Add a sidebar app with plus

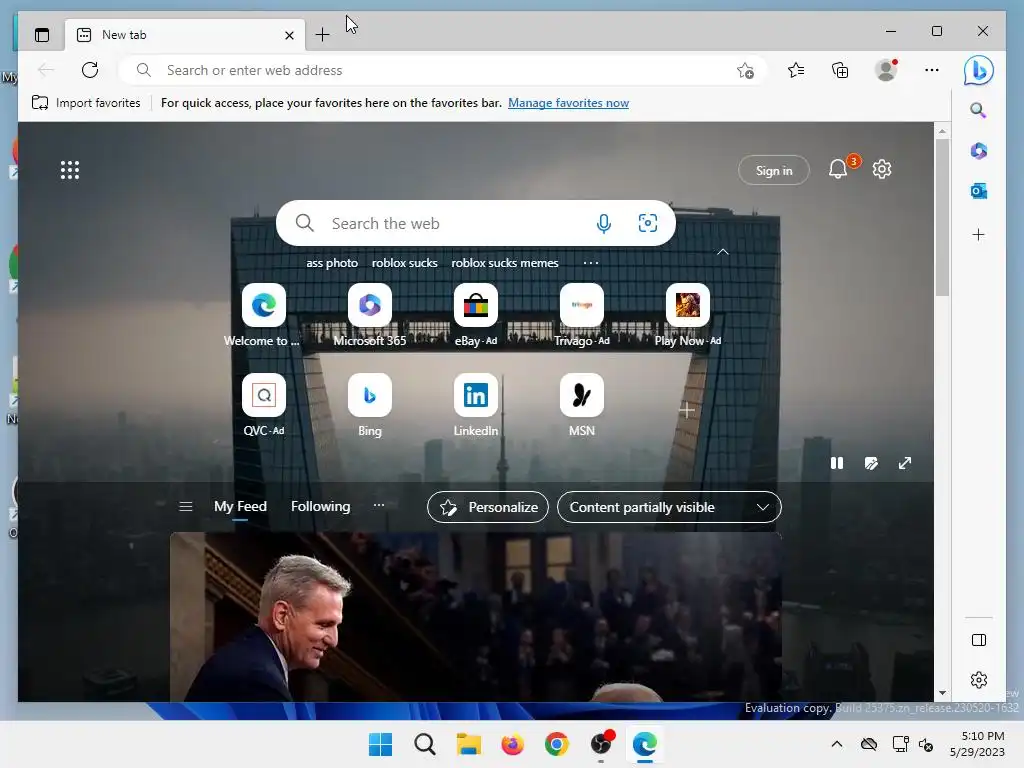(978, 234)
